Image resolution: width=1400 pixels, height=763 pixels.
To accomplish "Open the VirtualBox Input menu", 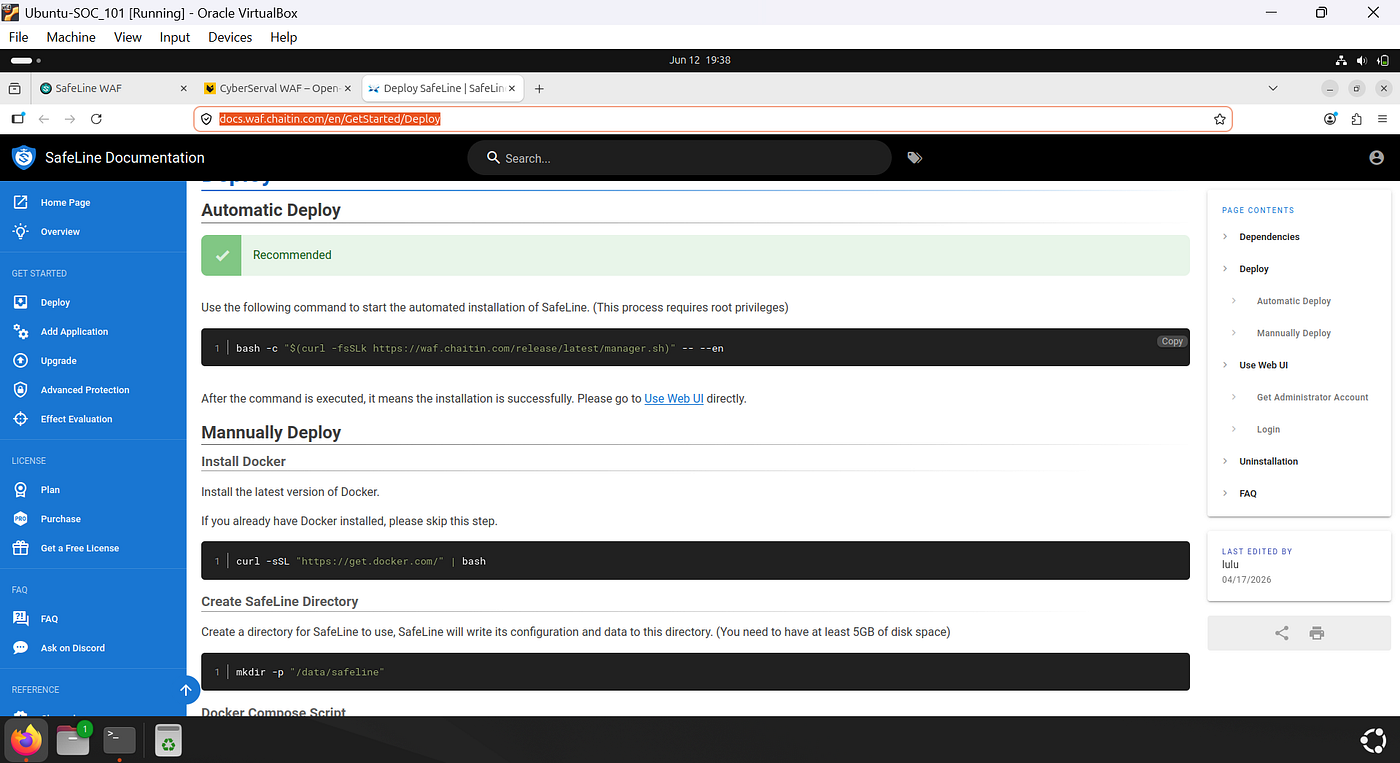I will (x=175, y=37).
